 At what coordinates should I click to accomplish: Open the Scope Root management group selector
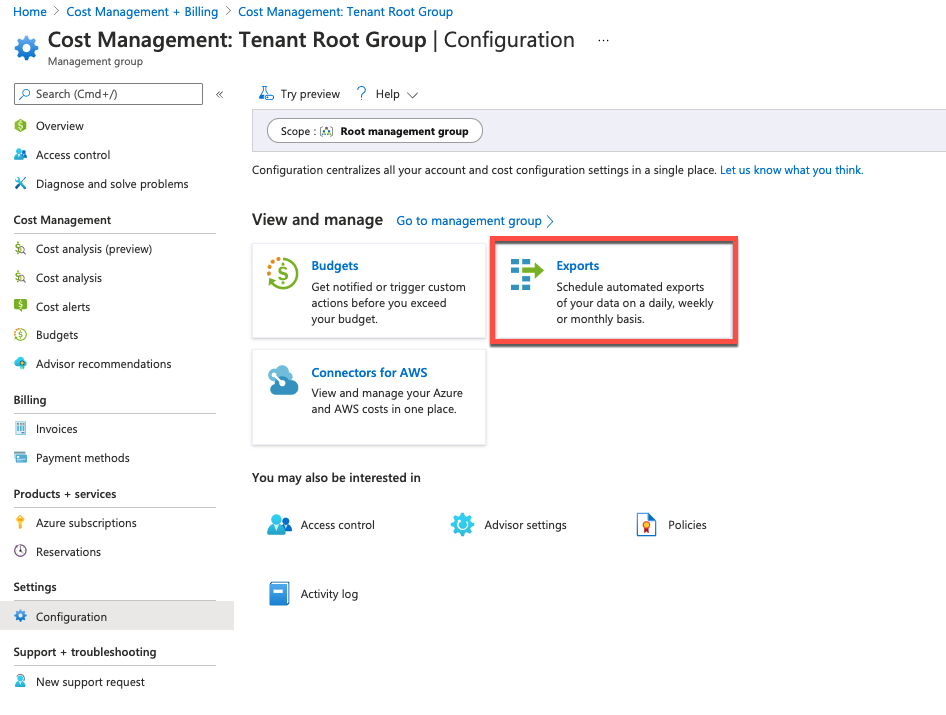point(375,131)
